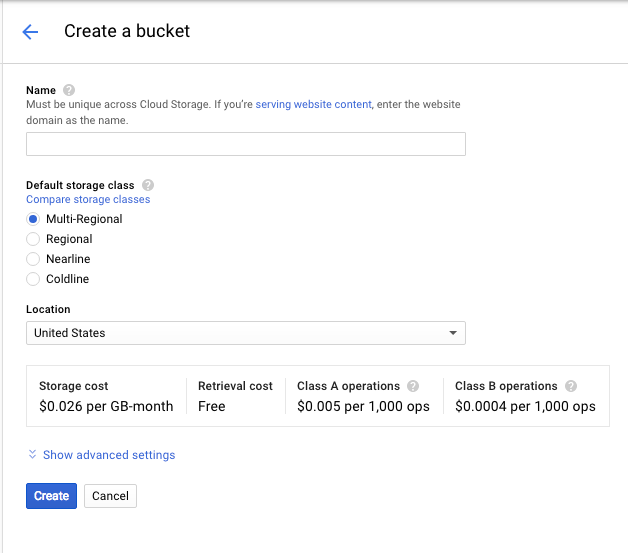
Task: Click the back arrow icon
Action: tap(30, 32)
